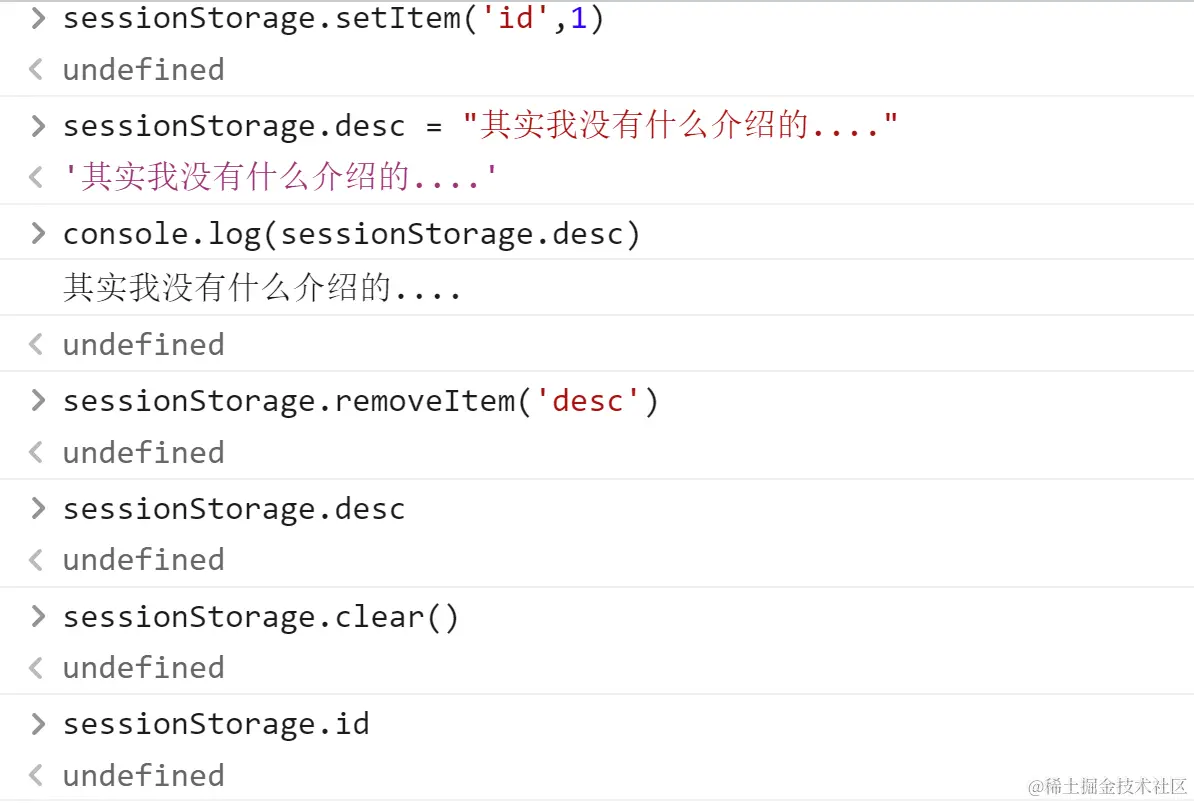Click the output arrow below the sessionStorage.setItem line
The image size is (1194, 803).
coord(36,70)
